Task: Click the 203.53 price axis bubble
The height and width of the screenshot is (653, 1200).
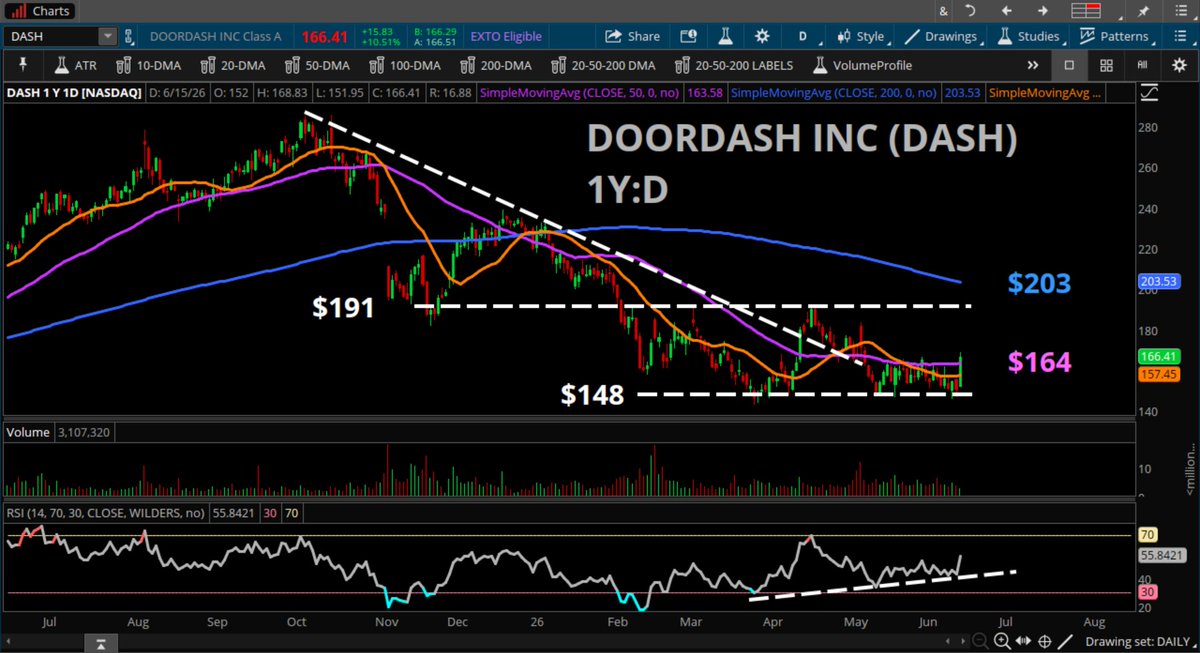Action: pos(1159,283)
